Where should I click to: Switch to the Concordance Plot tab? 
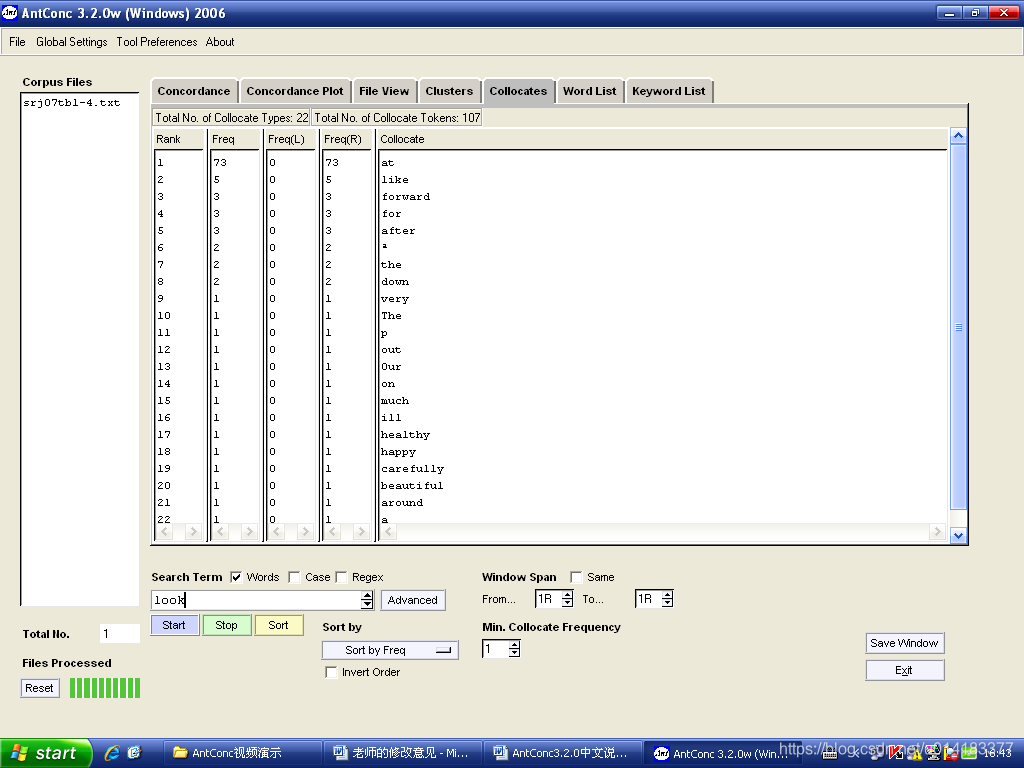coord(295,91)
